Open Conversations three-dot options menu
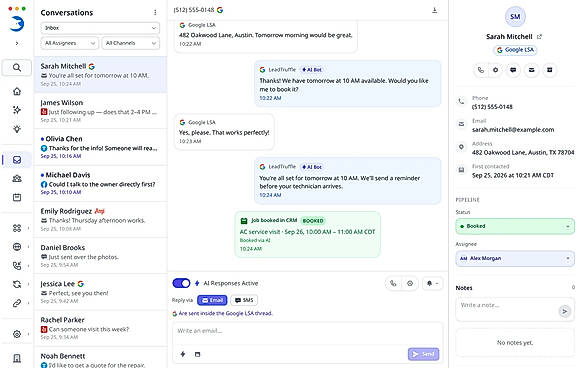Image resolution: width=581 pixels, height=368 pixels. (x=155, y=13)
